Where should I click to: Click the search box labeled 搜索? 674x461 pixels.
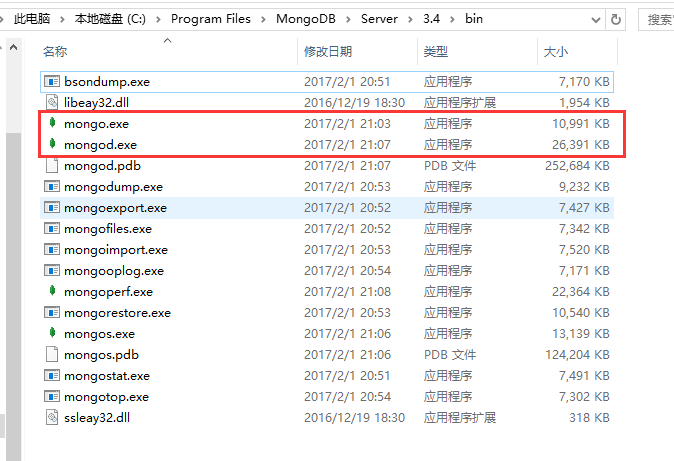pyautogui.click(x=656, y=19)
